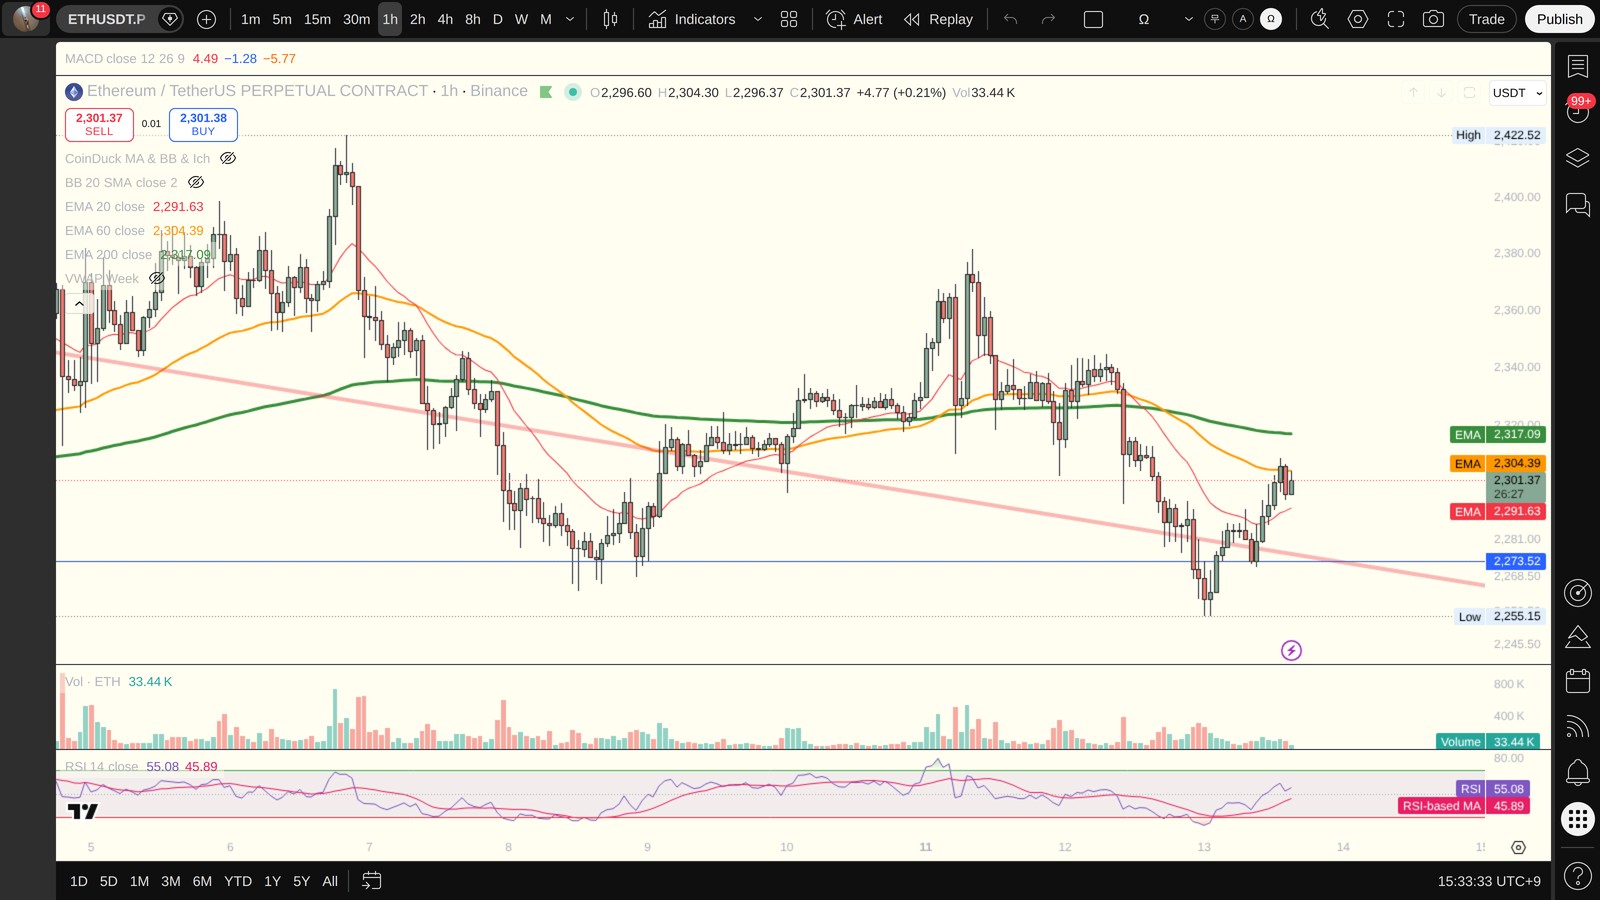This screenshot has height=900, width=1600.
Task: Open the help center question icon
Action: click(x=1578, y=876)
